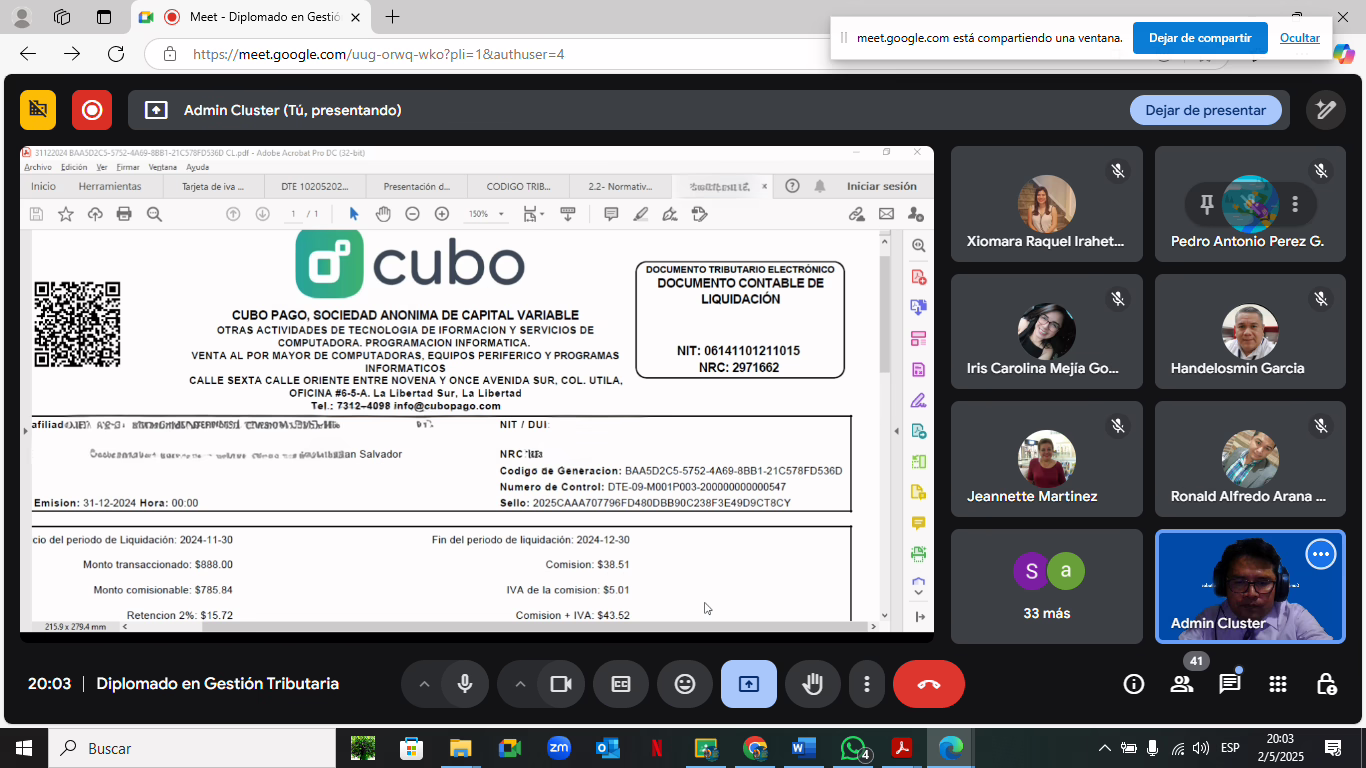Click the Ocultar link
This screenshot has height=768, width=1366.
[x=1300, y=38]
